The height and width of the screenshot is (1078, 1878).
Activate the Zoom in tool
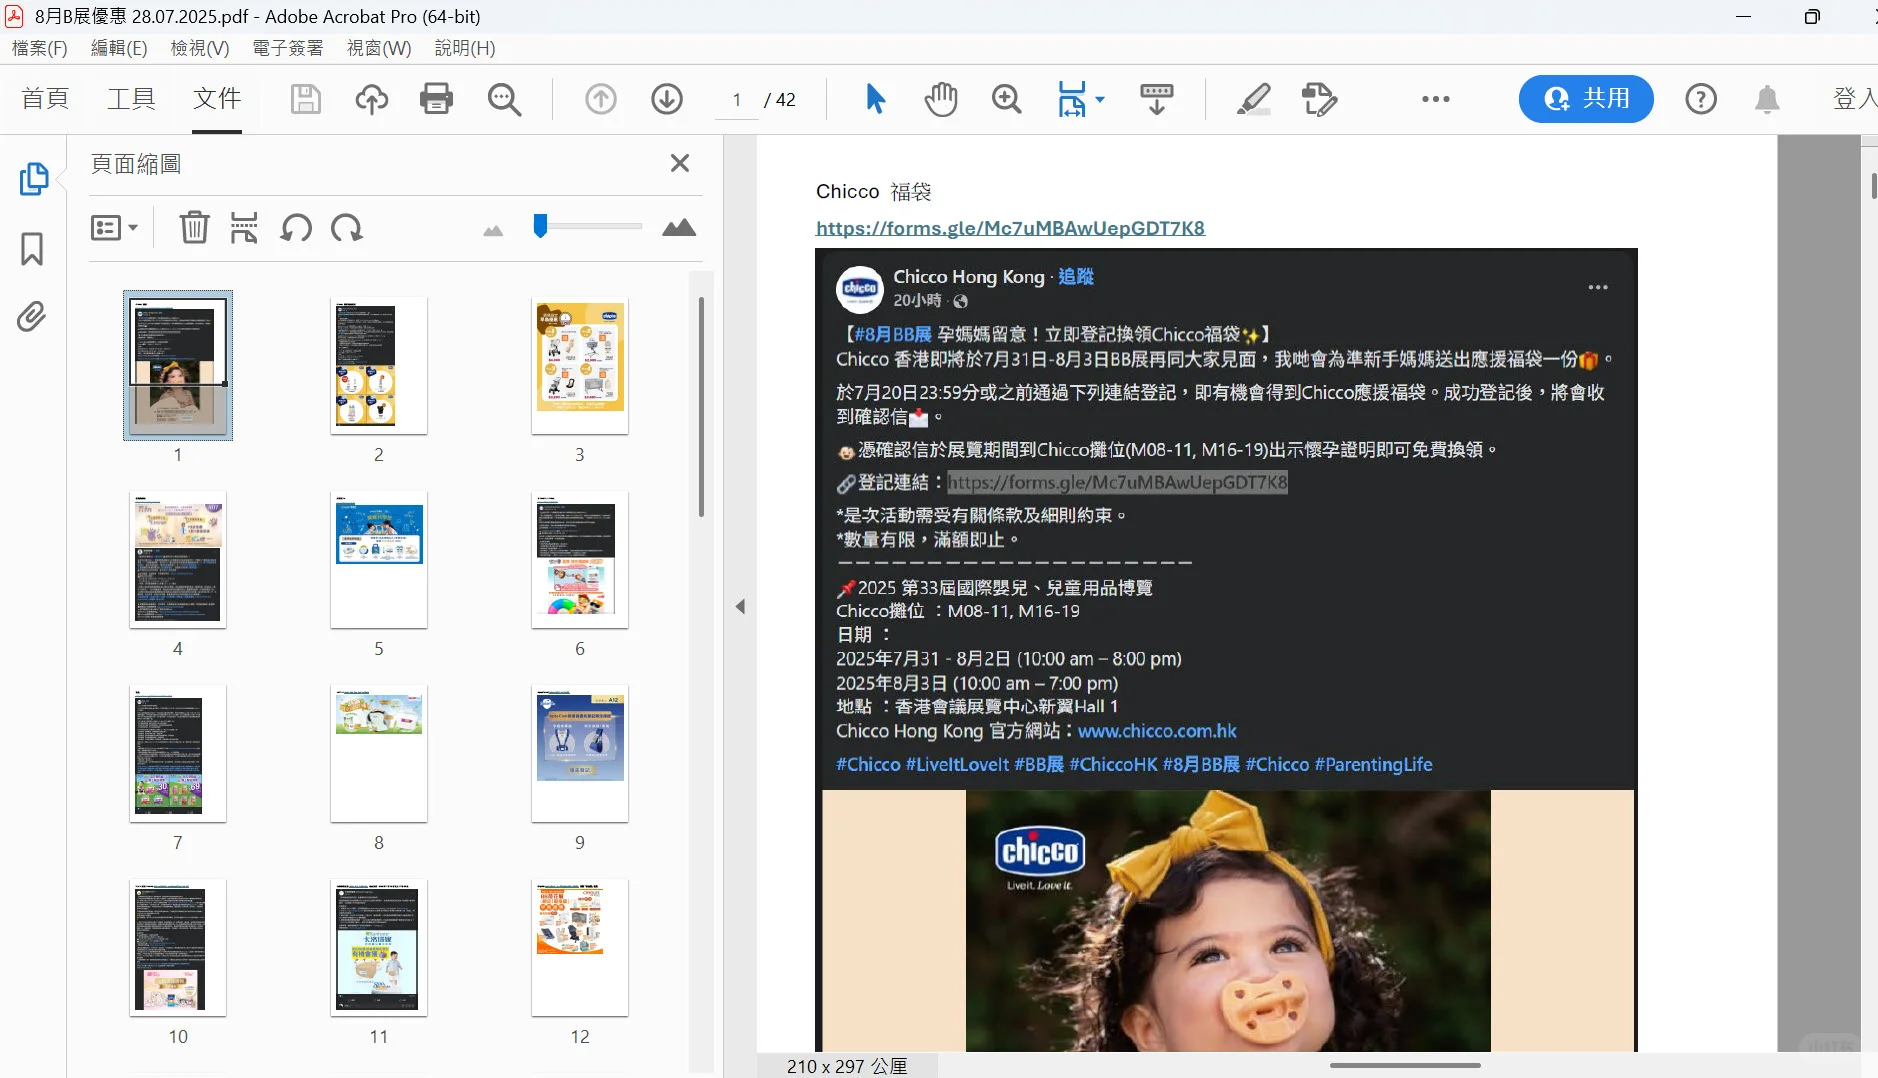[1006, 99]
